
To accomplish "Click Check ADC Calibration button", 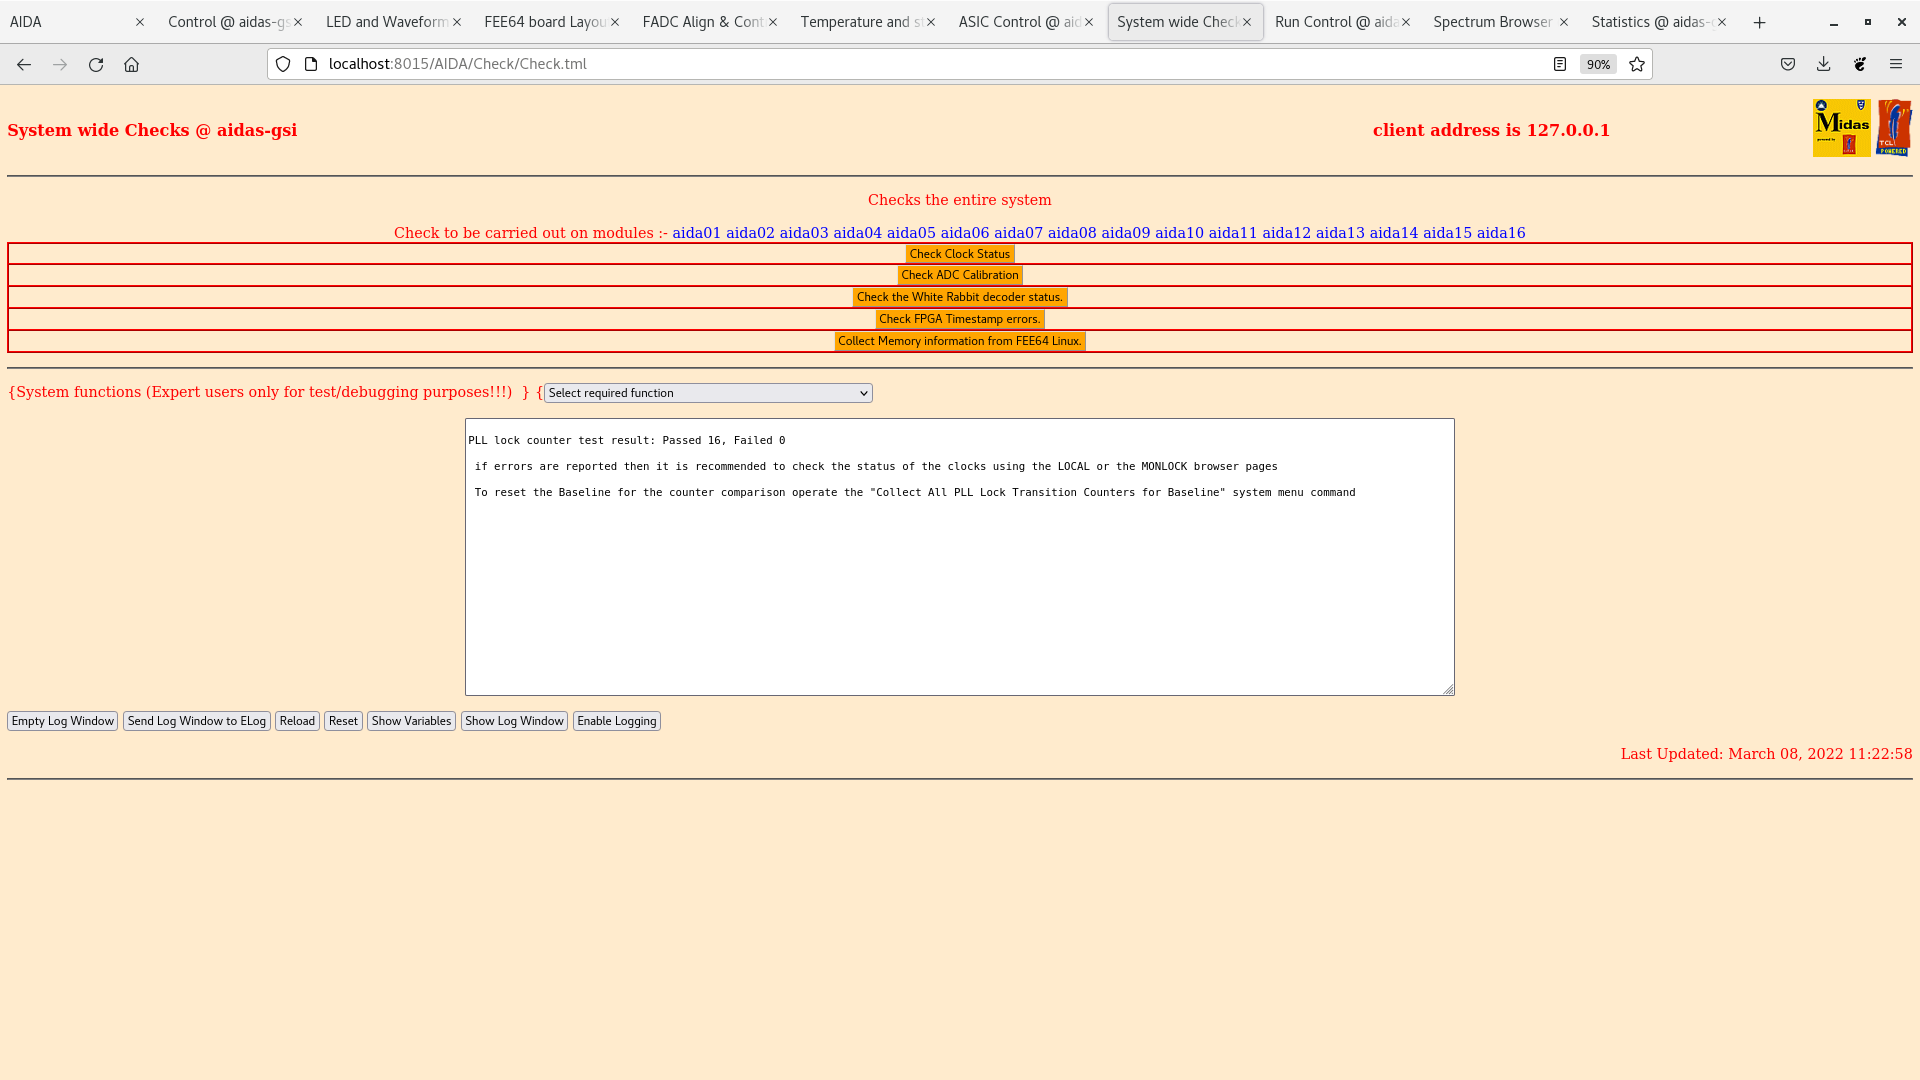I will pyautogui.click(x=959, y=275).
